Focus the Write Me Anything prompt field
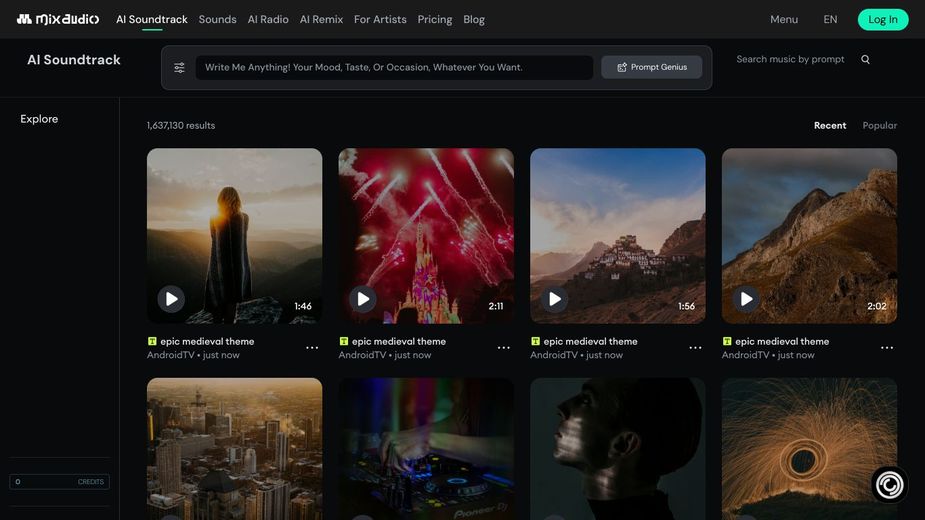The image size is (925, 520). tap(394, 68)
